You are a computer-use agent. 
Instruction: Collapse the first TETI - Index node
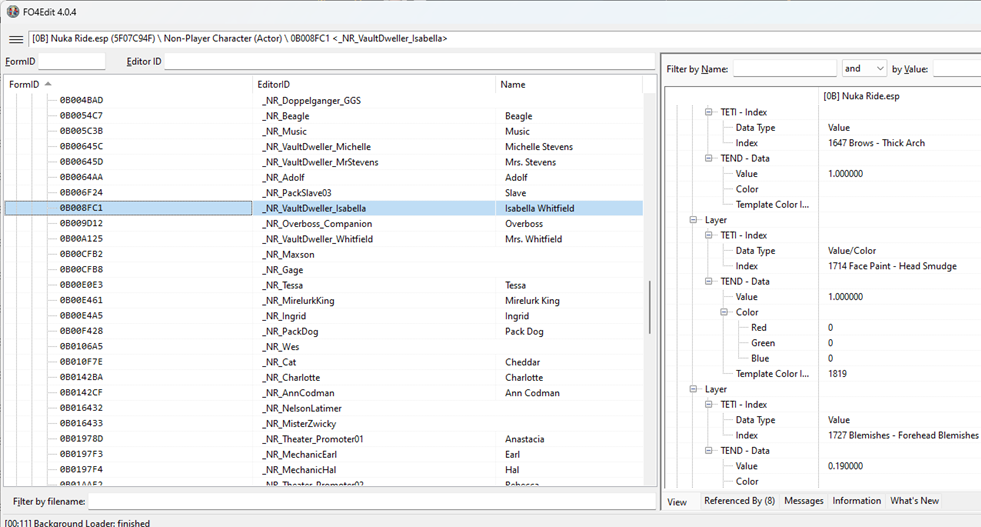pos(708,112)
